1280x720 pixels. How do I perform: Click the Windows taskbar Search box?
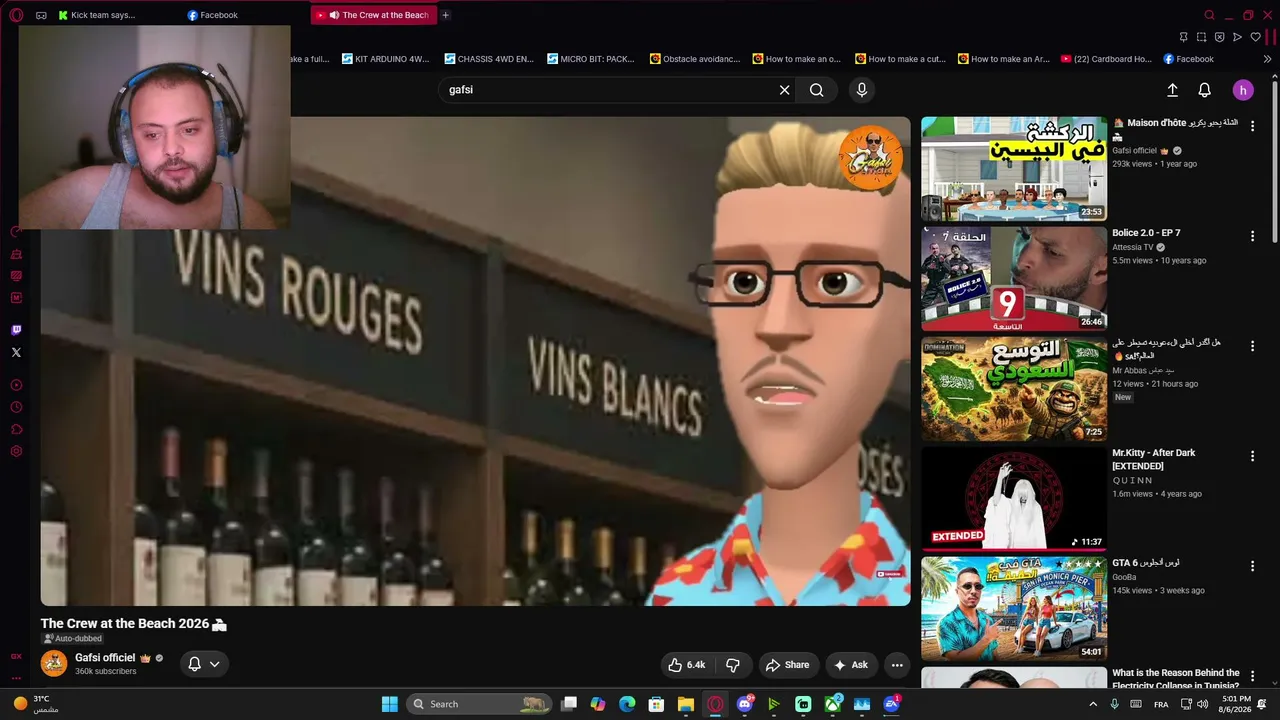click(x=480, y=704)
